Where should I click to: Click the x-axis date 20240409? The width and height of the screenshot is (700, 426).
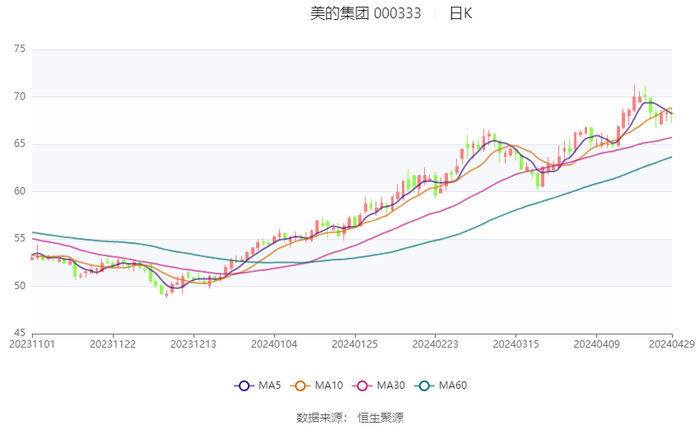597,344
